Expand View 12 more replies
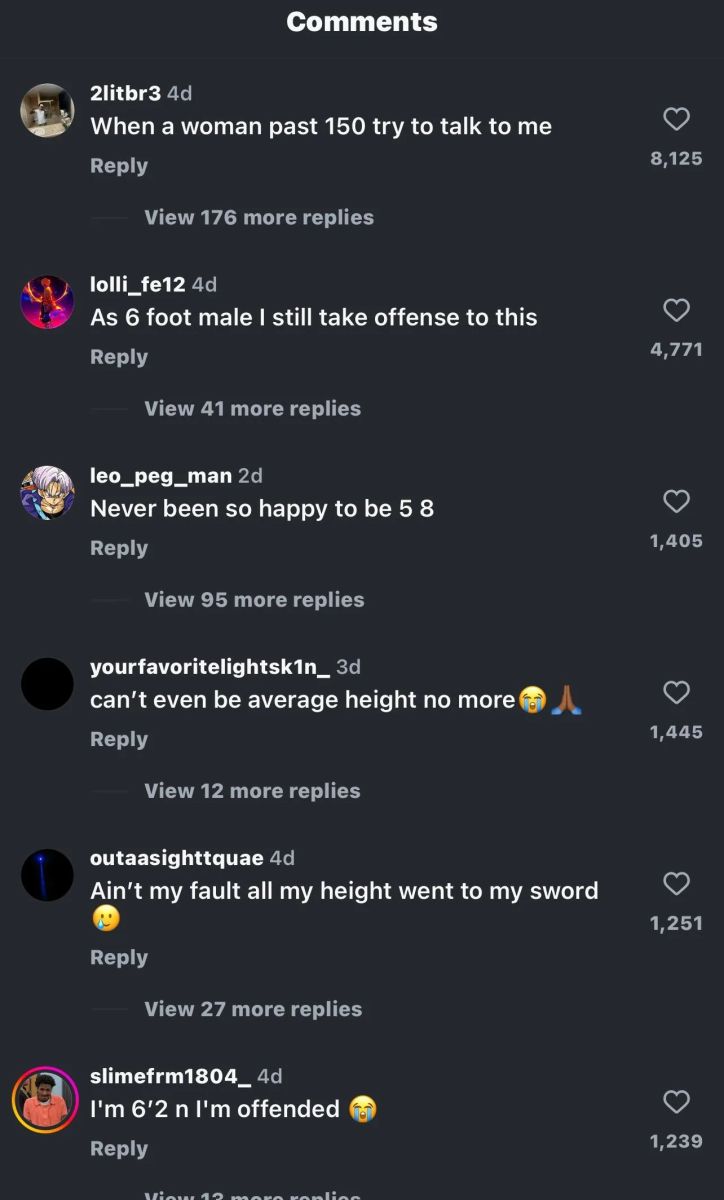This screenshot has height=1200, width=724. (252, 790)
